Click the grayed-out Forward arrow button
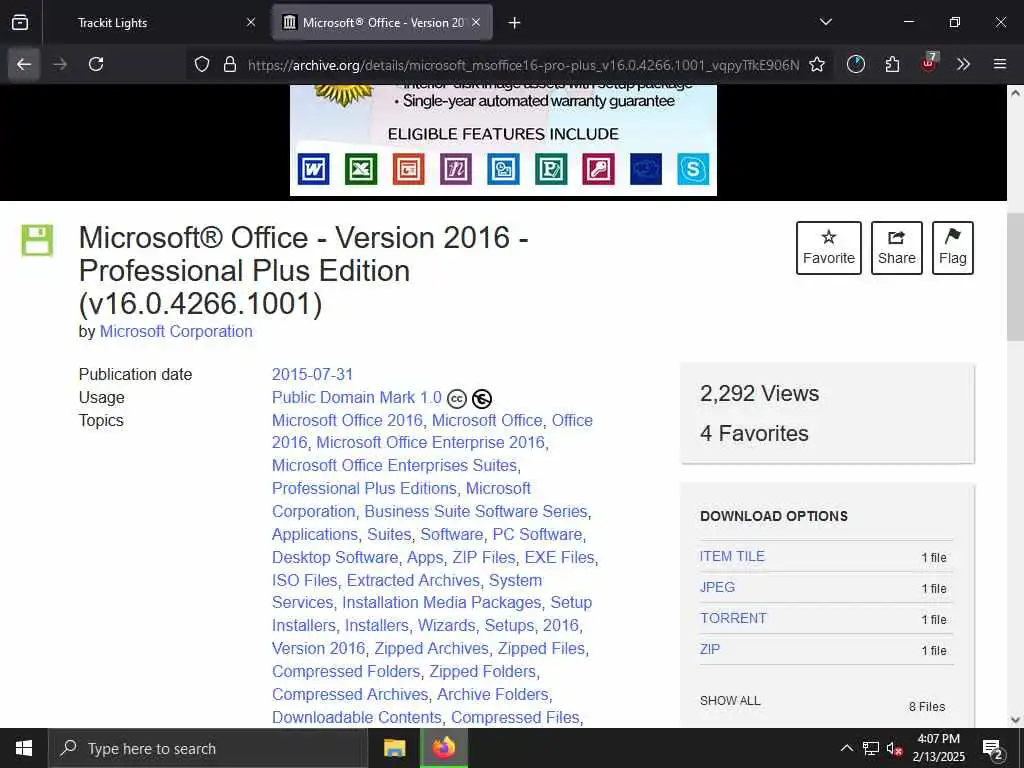Image resolution: width=1024 pixels, height=768 pixels. (60, 64)
